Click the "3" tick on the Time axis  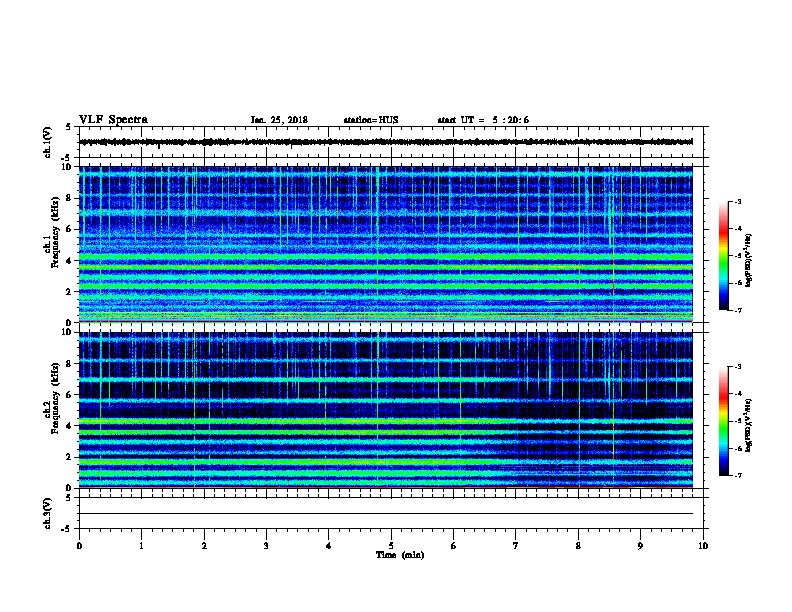click(x=266, y=546)
